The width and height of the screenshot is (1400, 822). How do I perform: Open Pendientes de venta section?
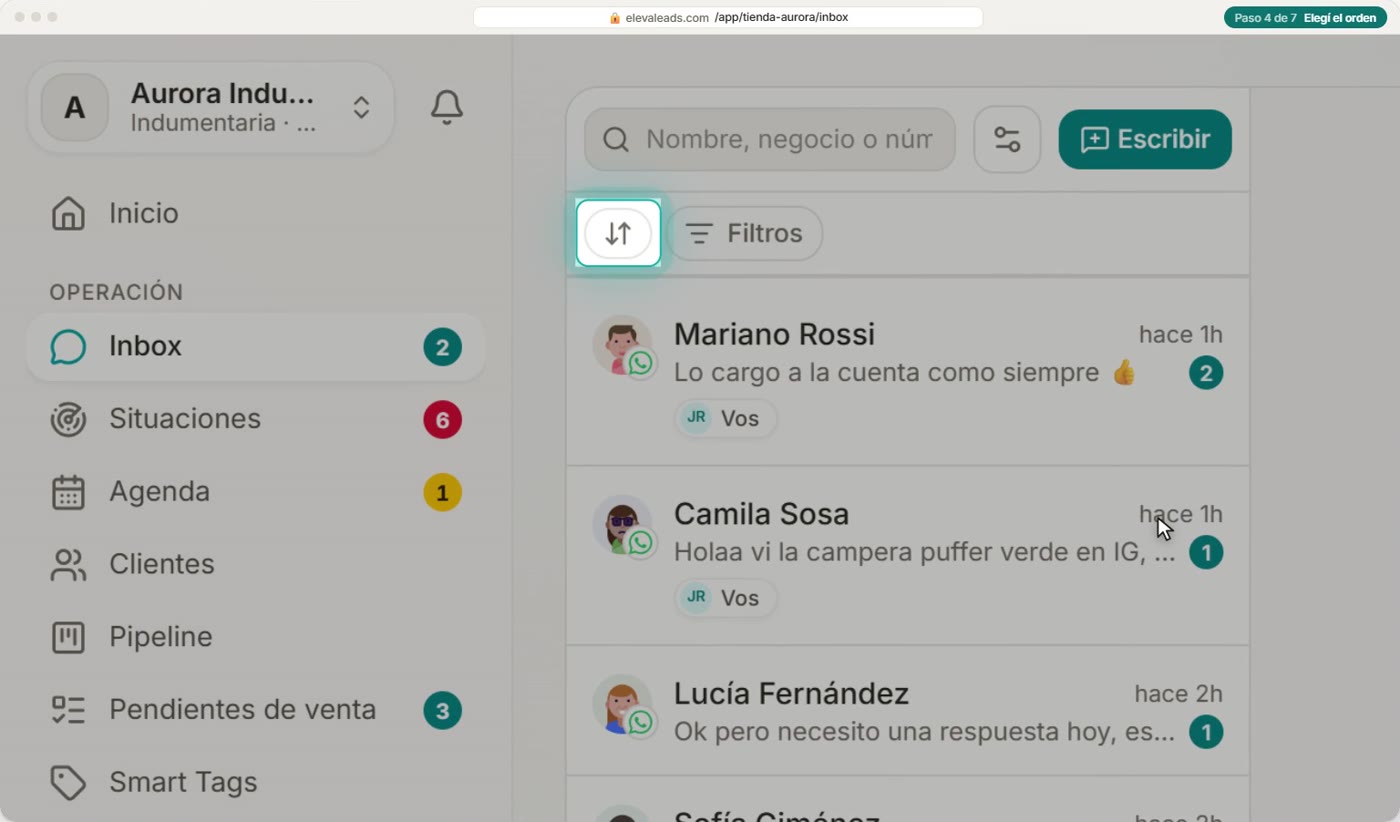coord(256,710)
